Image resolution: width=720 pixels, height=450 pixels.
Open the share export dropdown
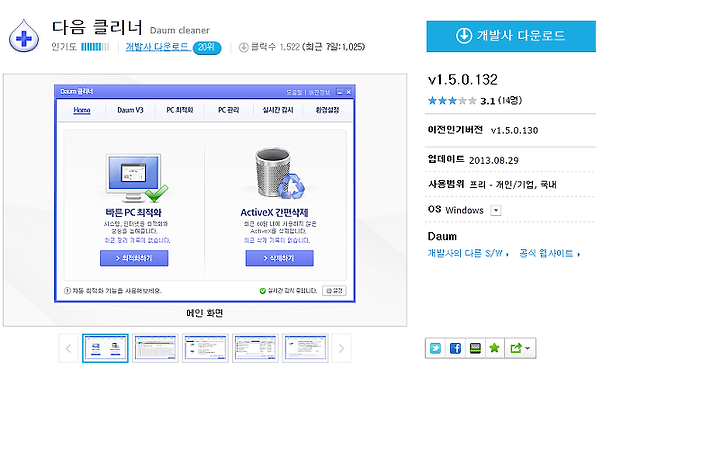pyautogui.click(x=520, y=348)
